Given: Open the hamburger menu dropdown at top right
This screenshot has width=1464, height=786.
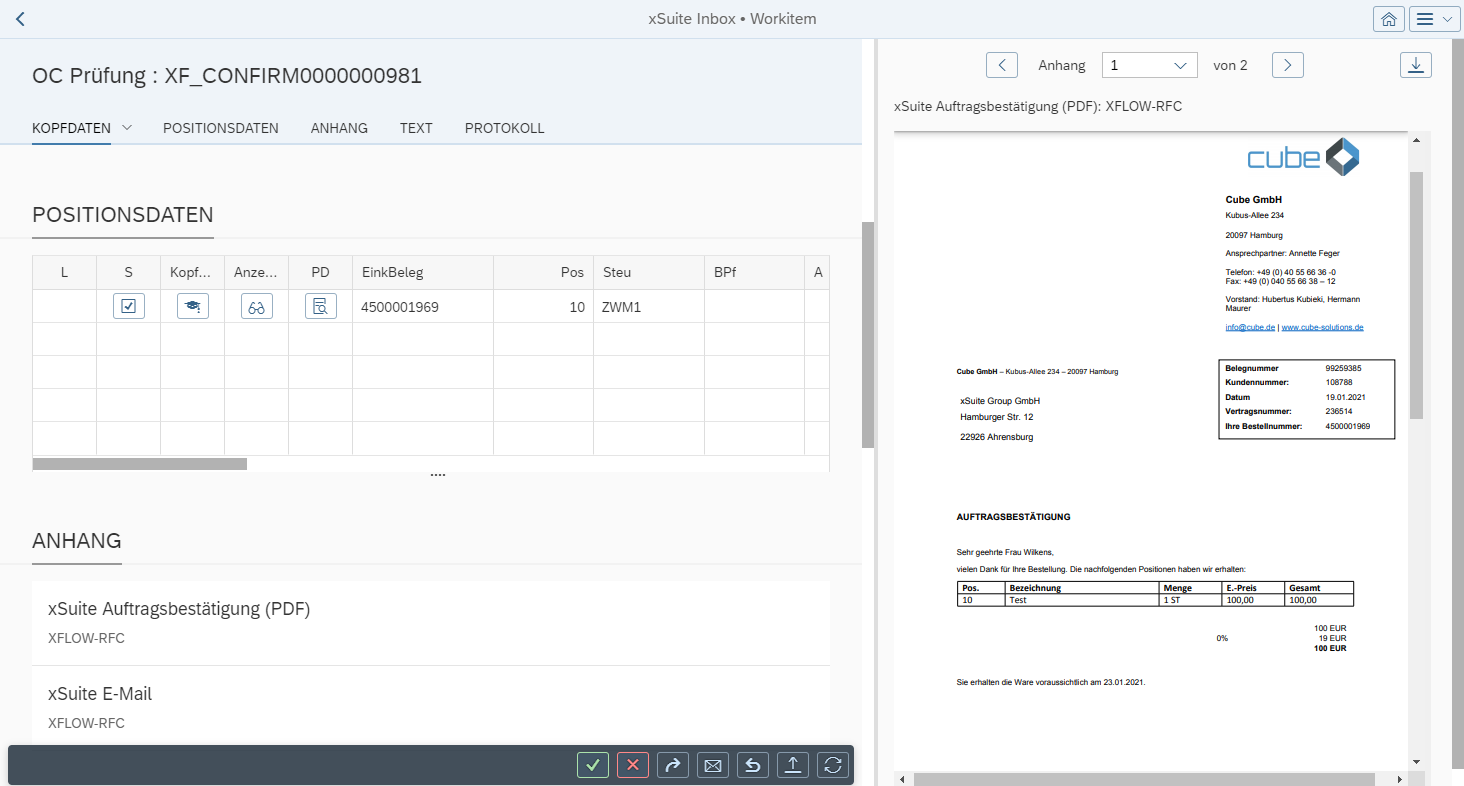Looking at the screenshot, I should (1435, 19).
